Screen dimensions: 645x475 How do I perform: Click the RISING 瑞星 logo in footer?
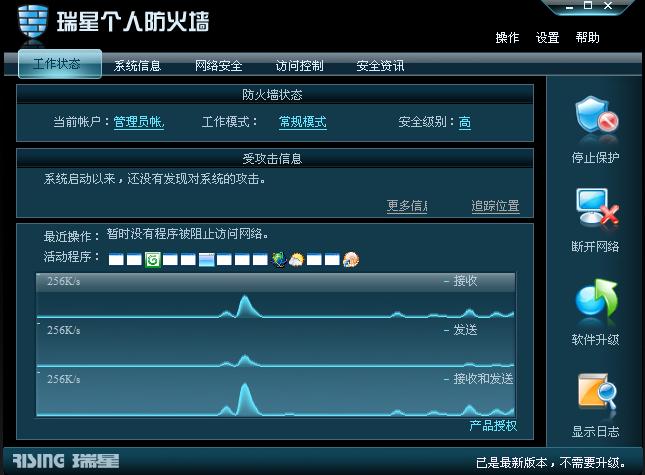click(66, 461)
